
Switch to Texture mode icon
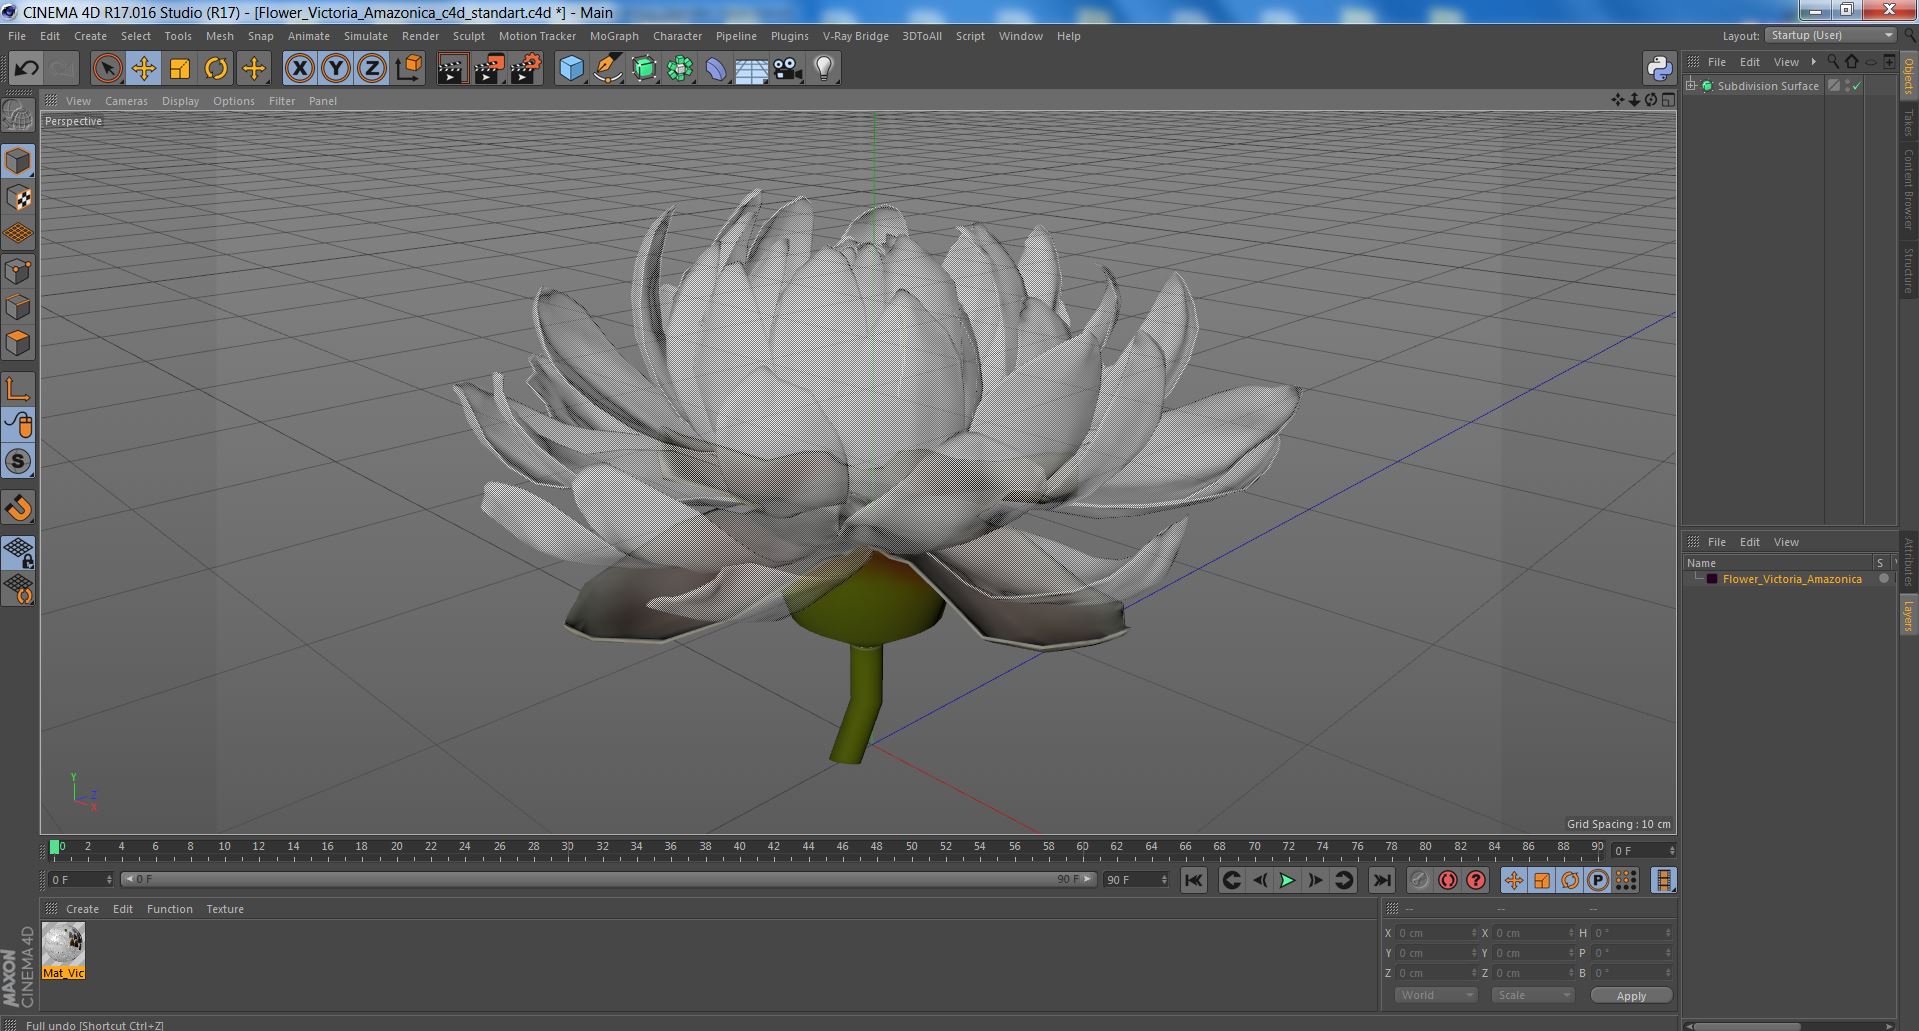pyautogui.click(x=18, y=197)
